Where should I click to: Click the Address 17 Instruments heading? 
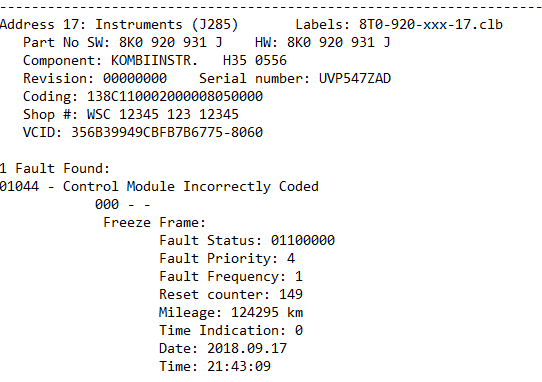[x=119, y=25]
